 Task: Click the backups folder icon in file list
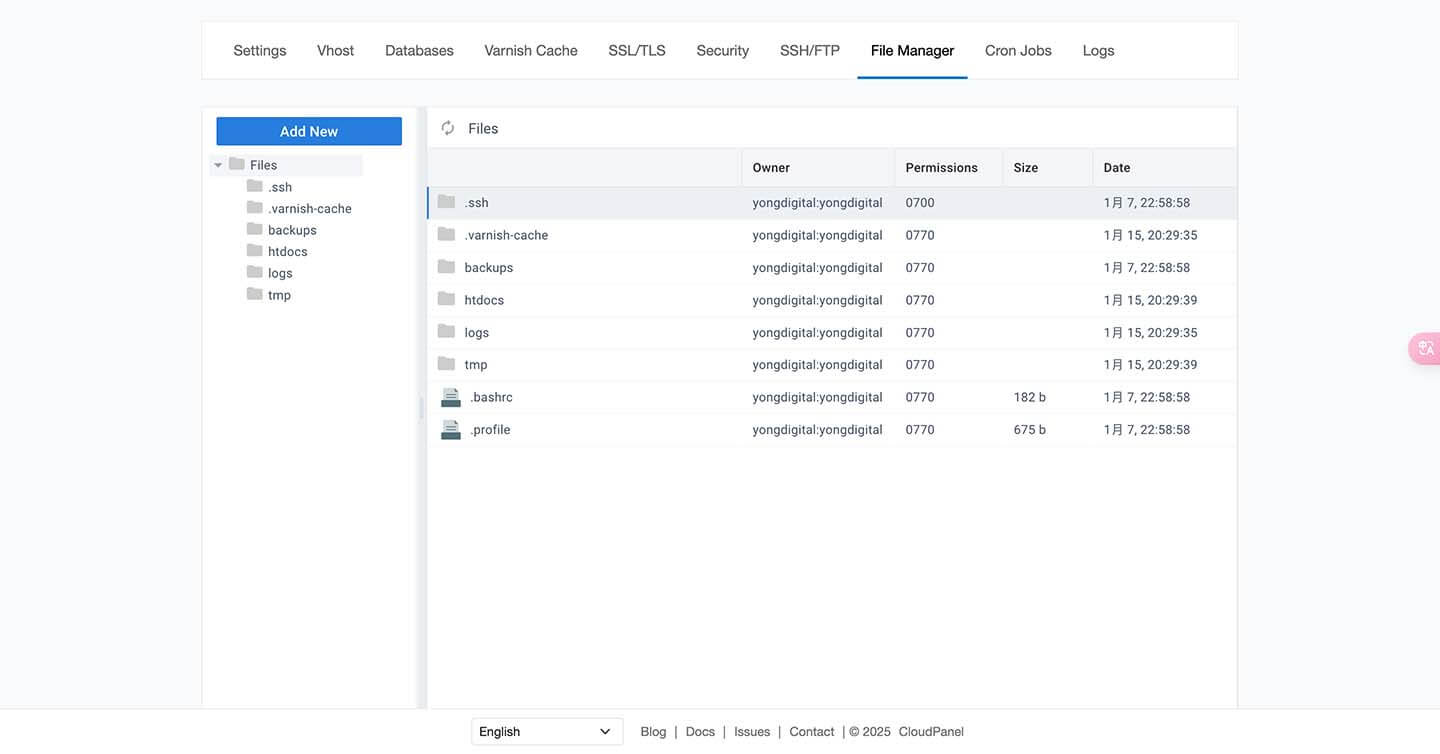(446, 267)
